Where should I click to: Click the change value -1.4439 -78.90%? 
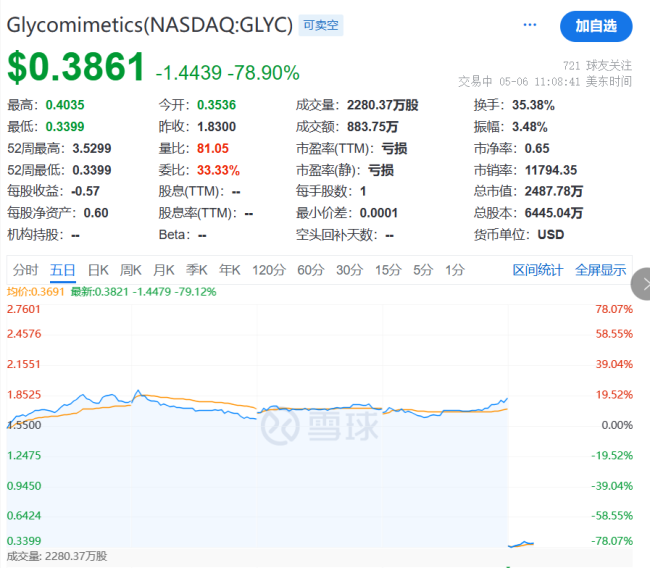pyautogui.click(x=227, y=73)
